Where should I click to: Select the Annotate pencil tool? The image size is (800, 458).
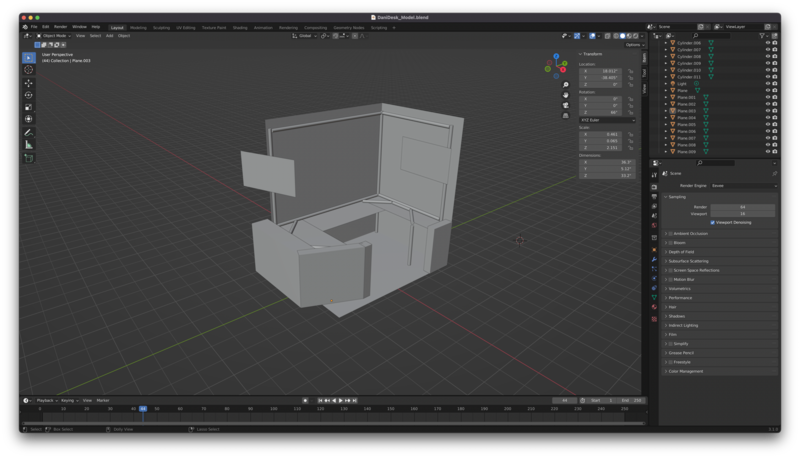[x=28, y=132]
